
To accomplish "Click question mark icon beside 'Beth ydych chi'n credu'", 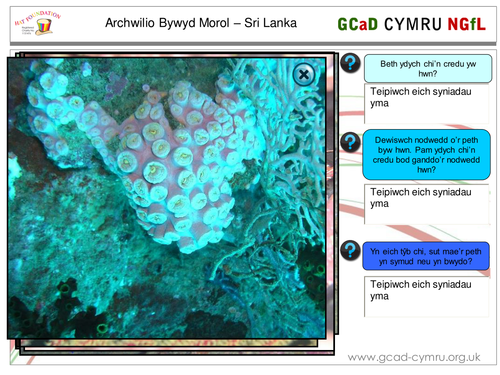I will click(350, 63).
